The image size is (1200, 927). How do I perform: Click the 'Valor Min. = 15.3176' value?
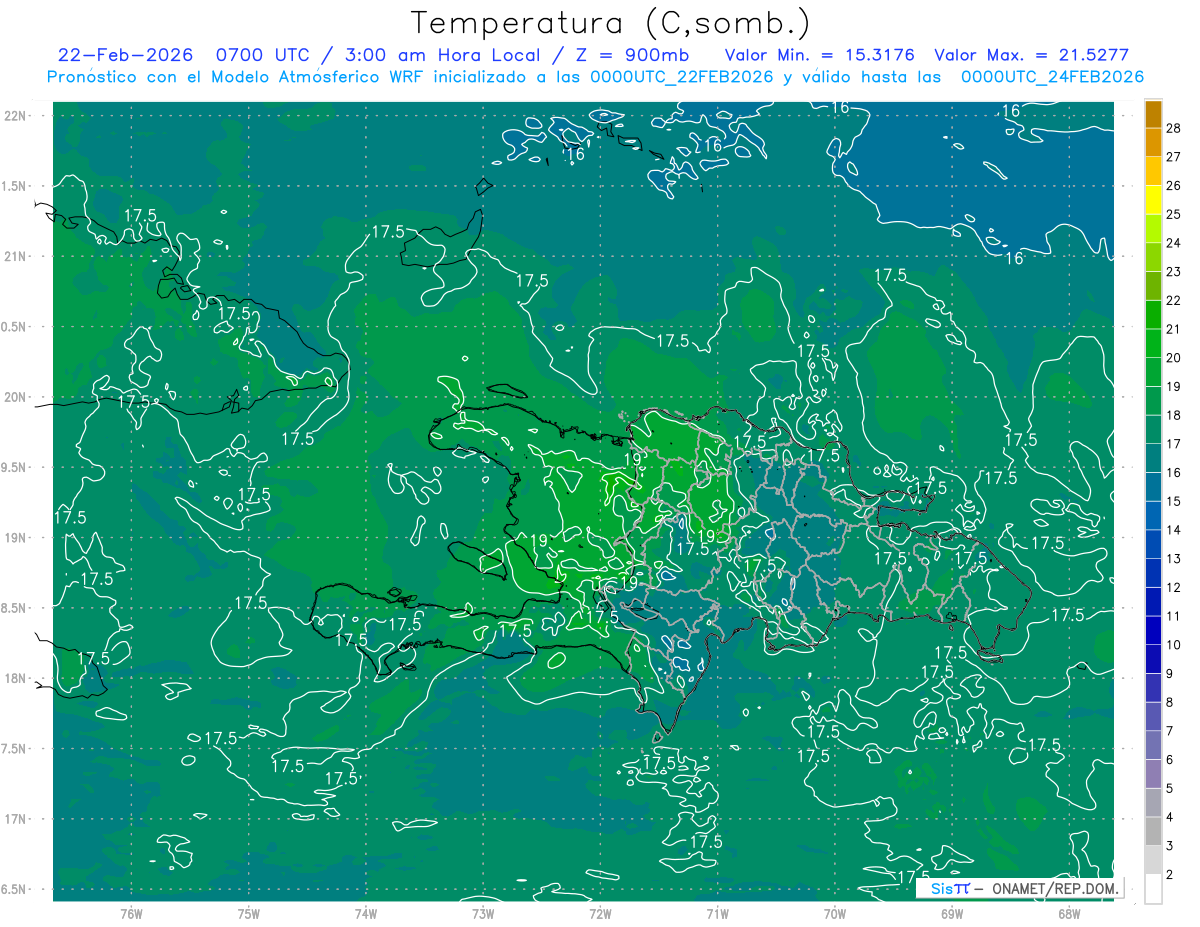(819, 55)
